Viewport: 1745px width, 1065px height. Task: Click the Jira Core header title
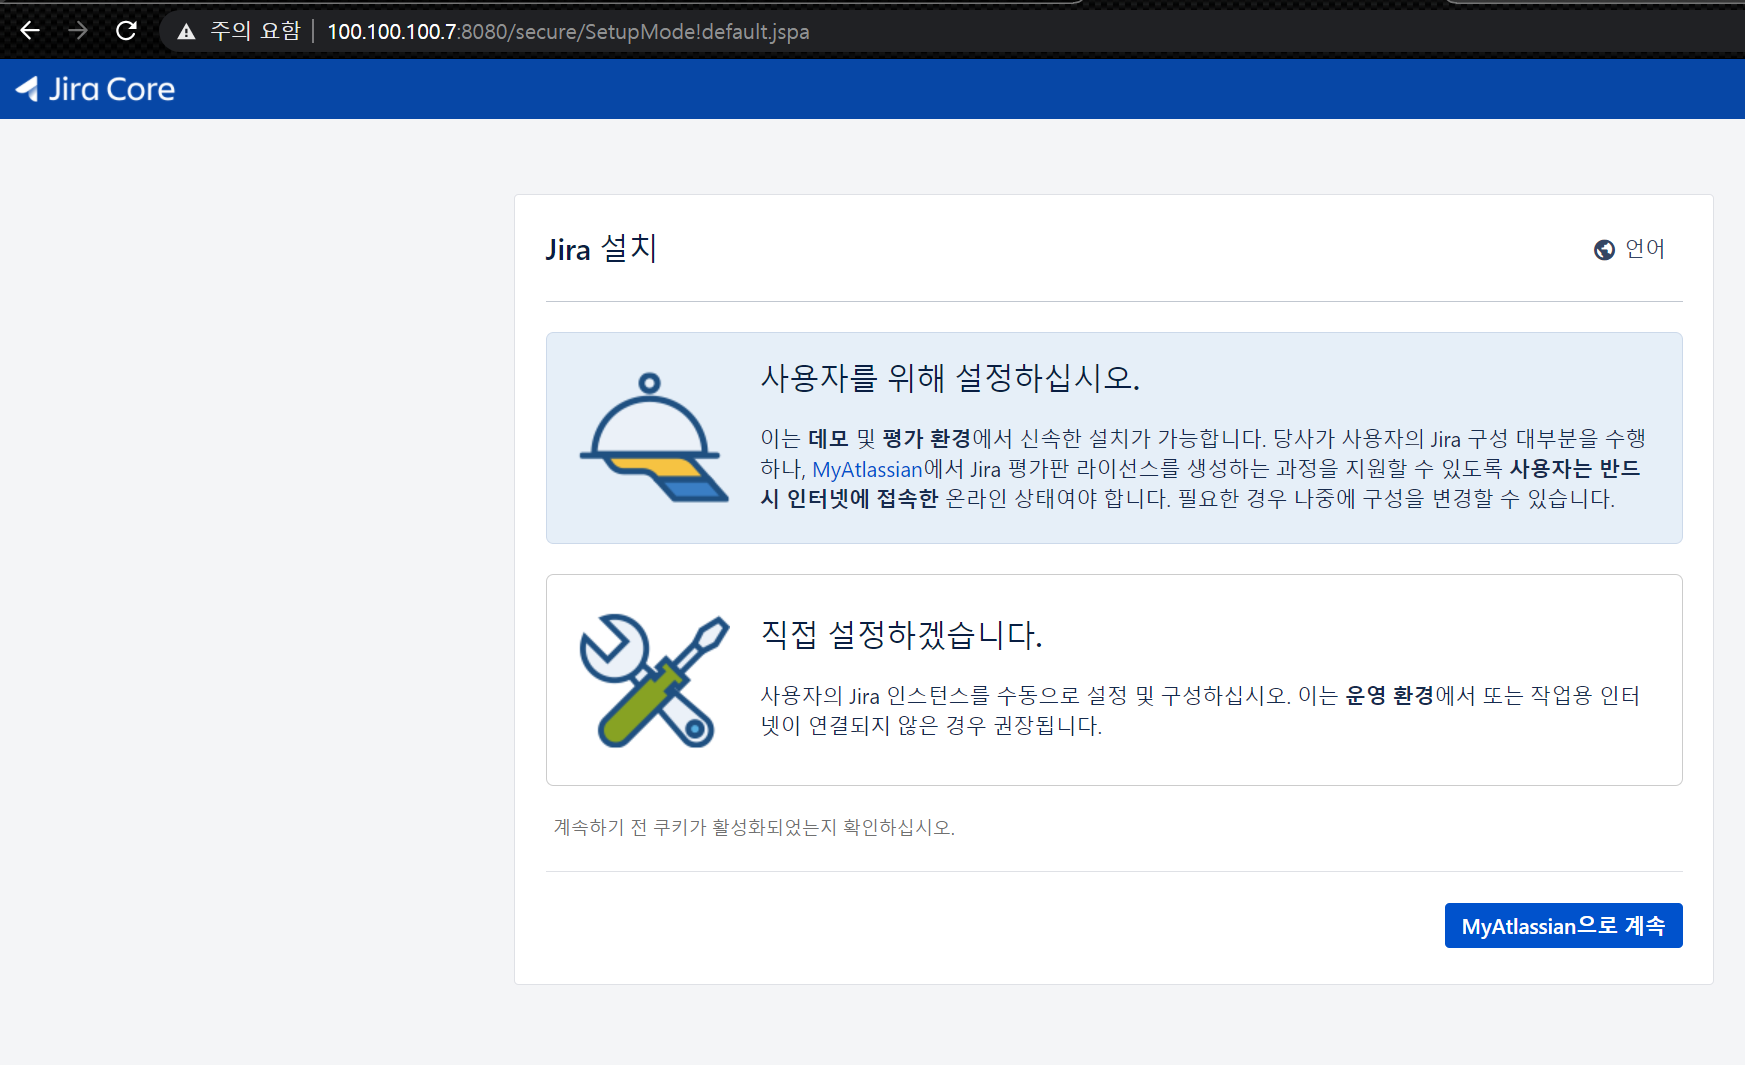(112, 89)
